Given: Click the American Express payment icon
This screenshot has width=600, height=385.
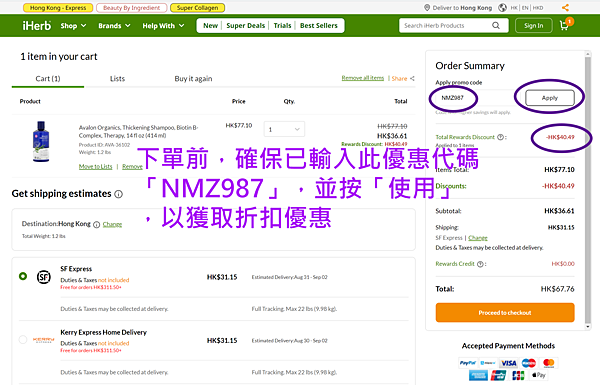Looking at the screenshot, I should [x=478, y=375].
